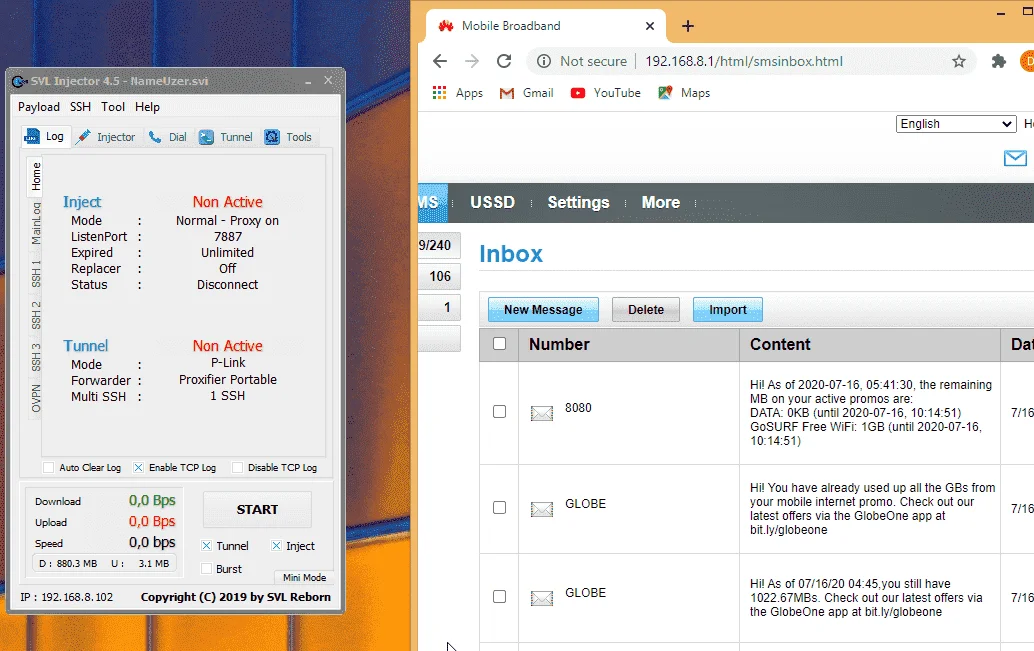Viewport: 1034px width, 651px height.
Task: Close the Mobile Broadband browser tab
Action: pyautogui.click(x=650, y=26)
